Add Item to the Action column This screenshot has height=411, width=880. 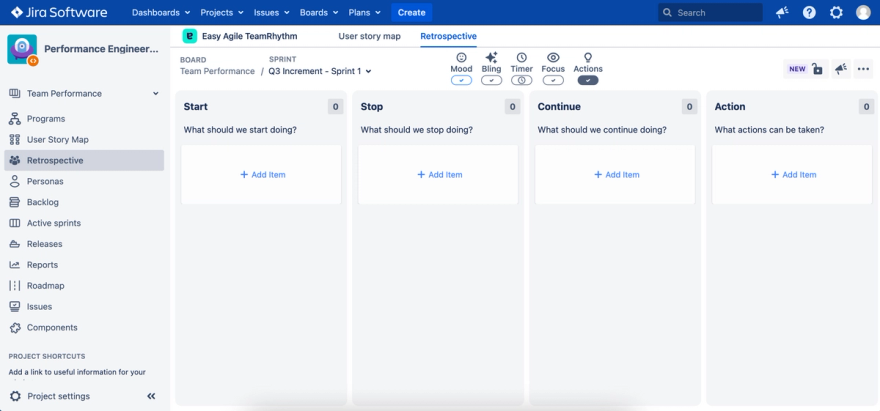(792, 175)
